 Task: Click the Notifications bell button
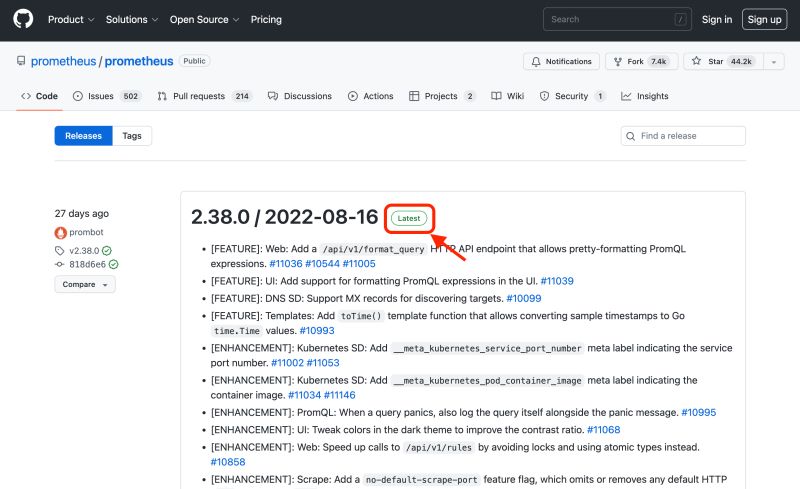pos(561,61)
